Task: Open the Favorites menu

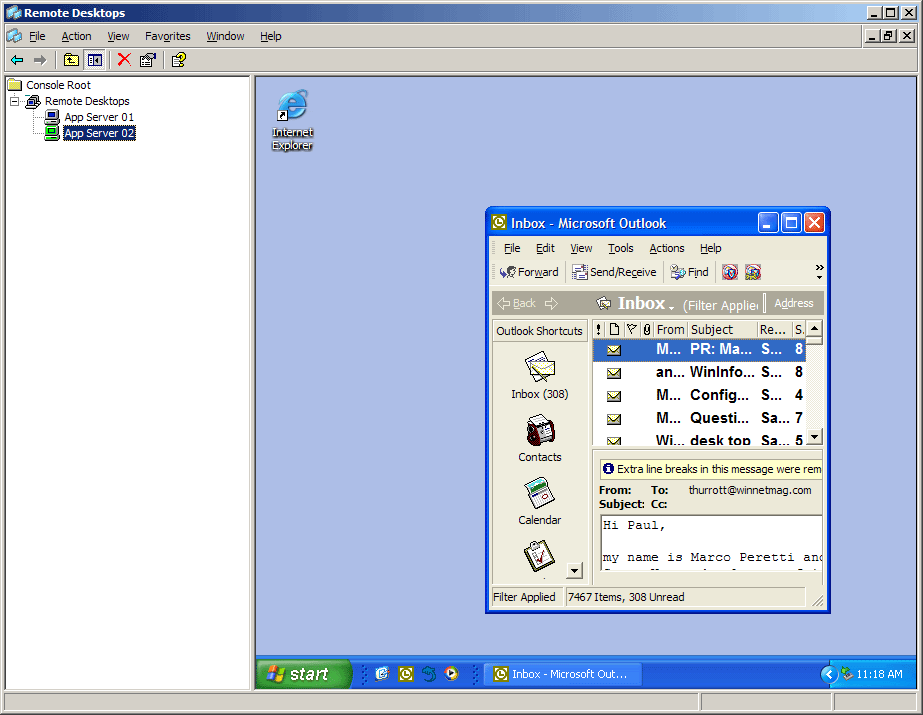Action: [x=168, y=36]
